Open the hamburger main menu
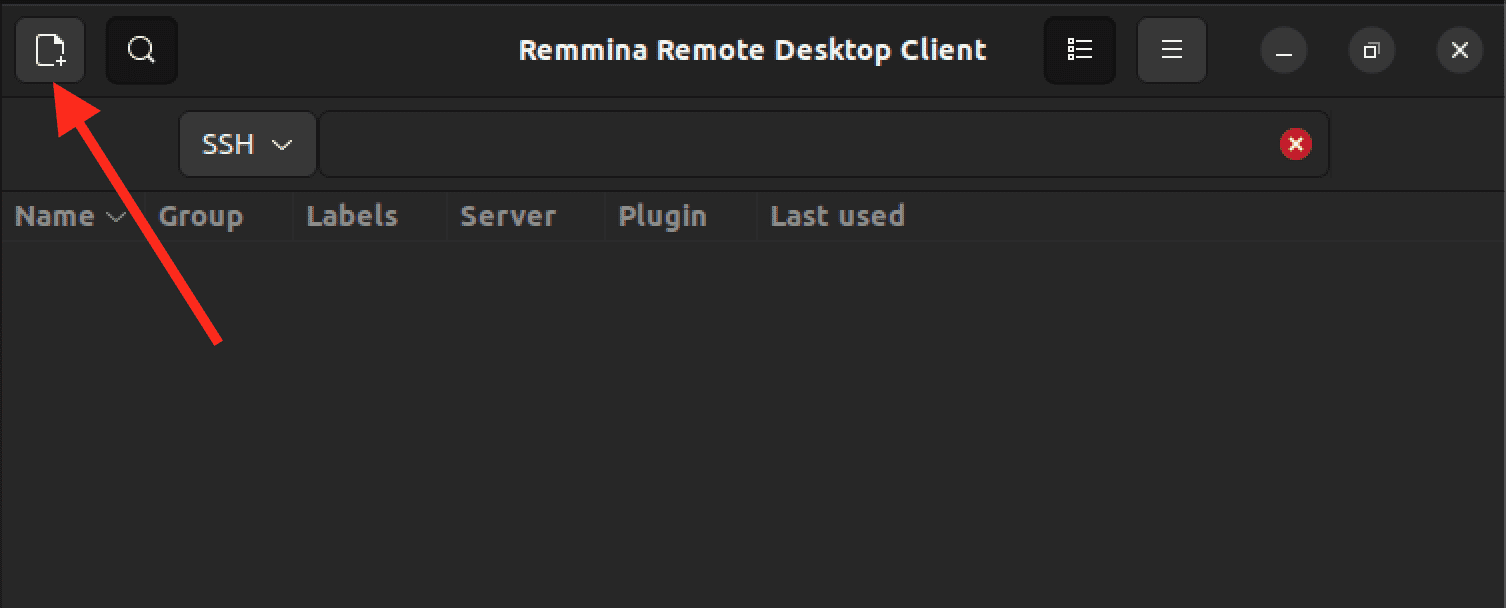This screenshot has width=1506, height=608. (1171, 50)
